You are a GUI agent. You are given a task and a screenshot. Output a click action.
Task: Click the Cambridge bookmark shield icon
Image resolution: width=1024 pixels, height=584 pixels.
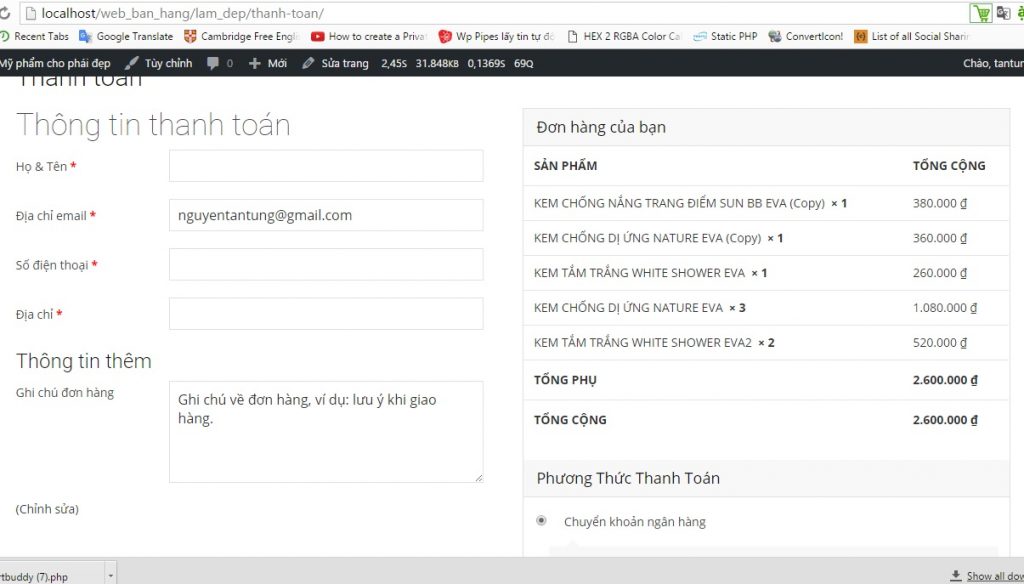click(190, 37)
